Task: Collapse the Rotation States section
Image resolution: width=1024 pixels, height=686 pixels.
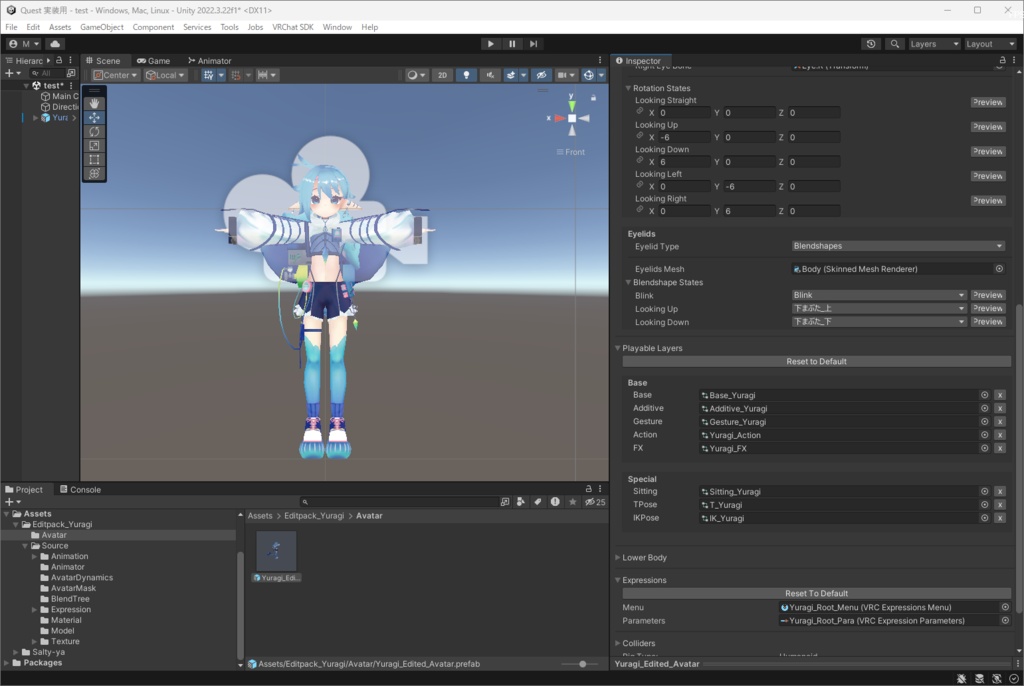Action: 628,88
